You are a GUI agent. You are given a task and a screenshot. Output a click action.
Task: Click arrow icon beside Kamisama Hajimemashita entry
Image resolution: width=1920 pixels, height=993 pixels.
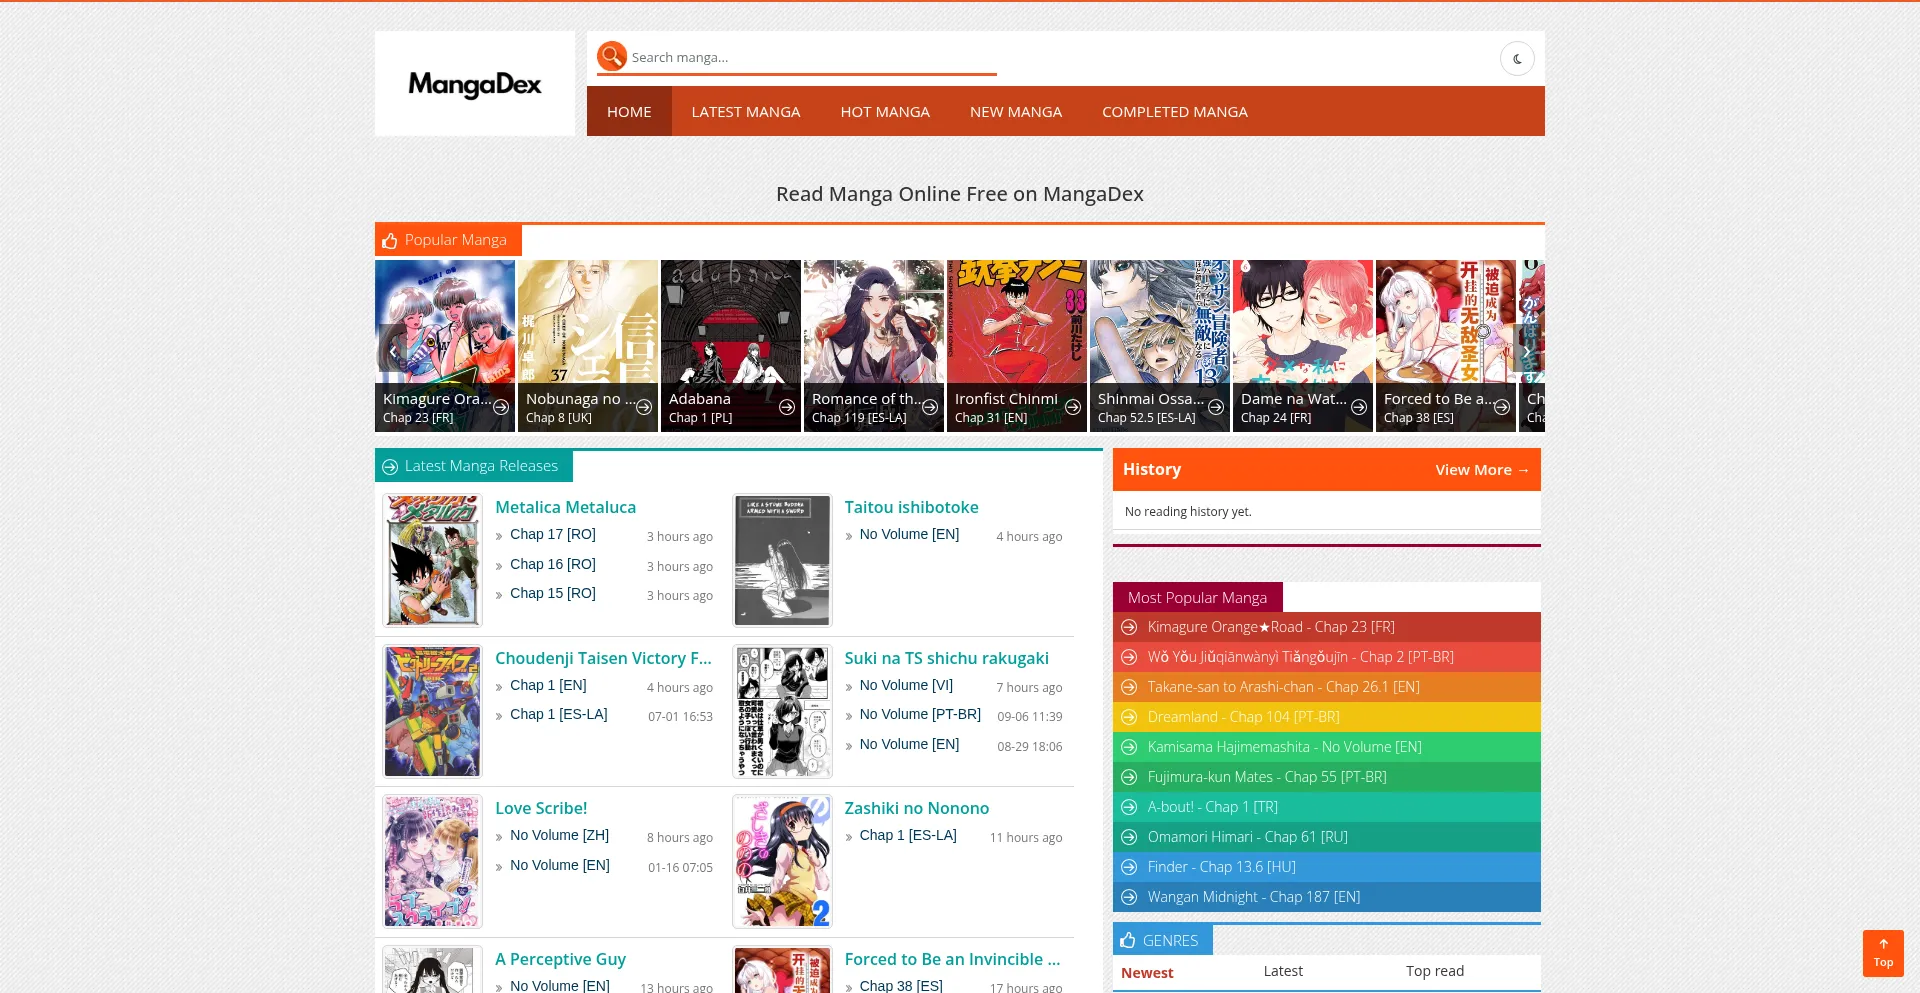point(1129,747)
